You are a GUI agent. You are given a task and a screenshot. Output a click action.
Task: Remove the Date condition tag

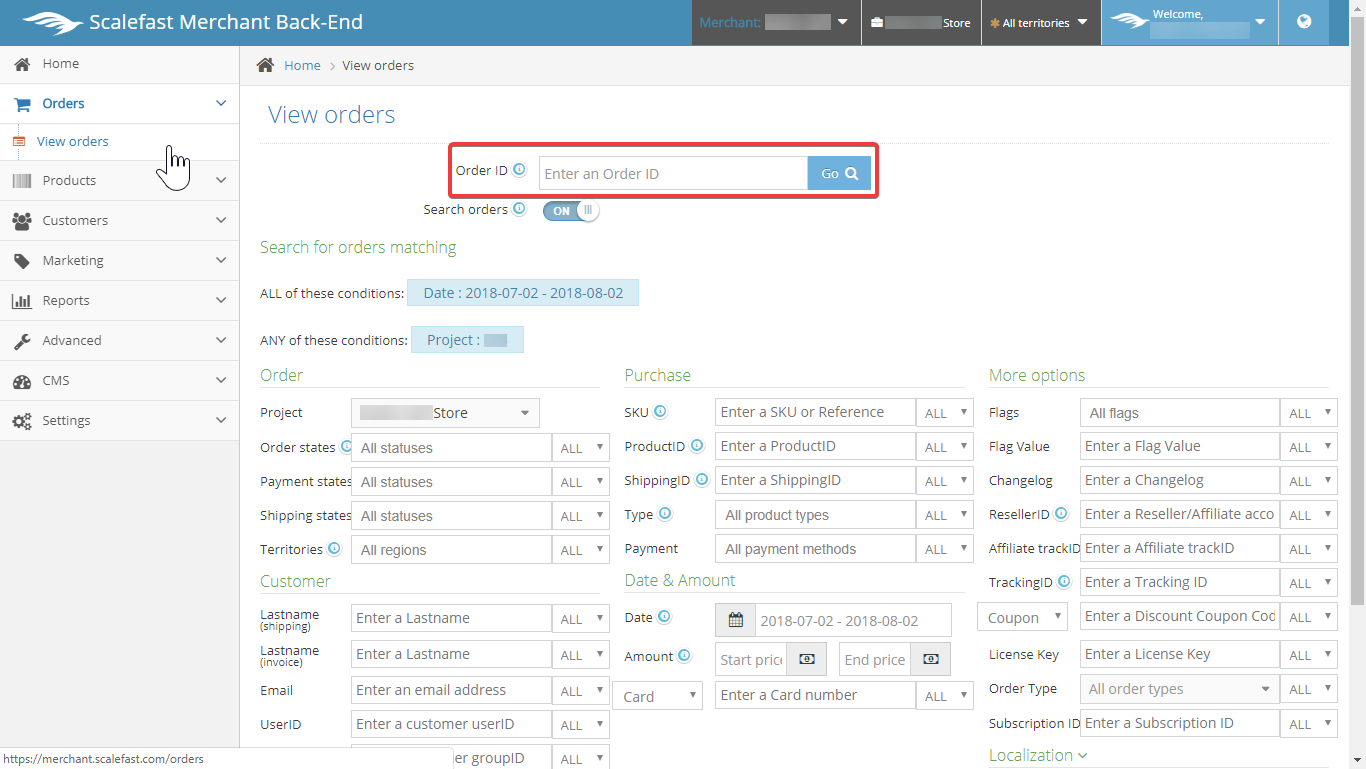pos(523,293)
